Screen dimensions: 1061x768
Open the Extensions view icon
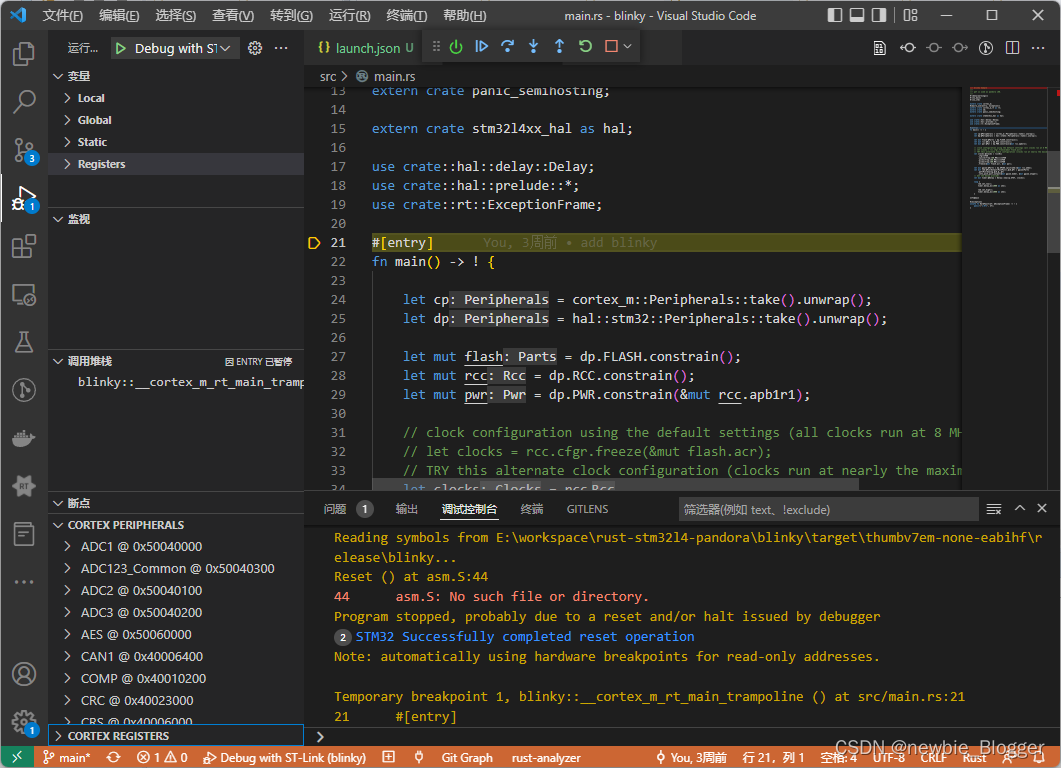24,246
